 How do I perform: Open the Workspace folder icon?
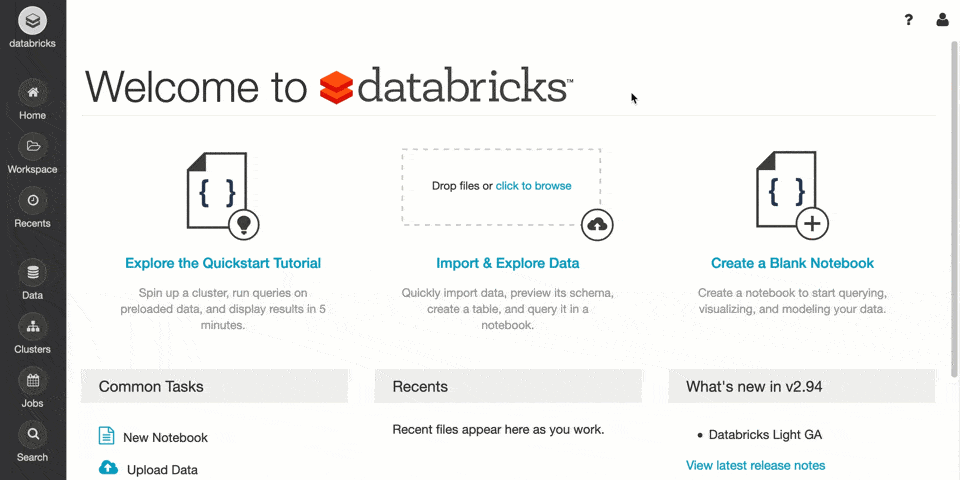pos(33,147)
